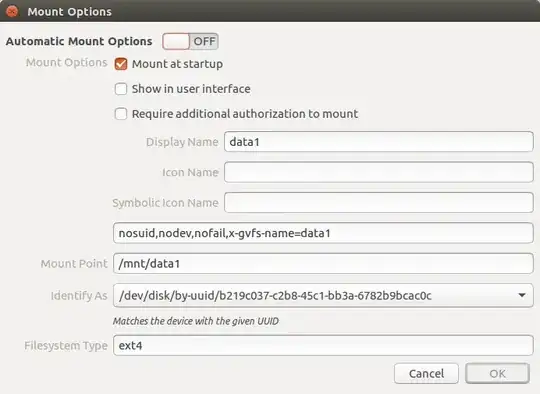Viewport: 540px width, 394px height.
Task: Select the Symbolic Icon Name text box
Action: (x=379, y=203)
